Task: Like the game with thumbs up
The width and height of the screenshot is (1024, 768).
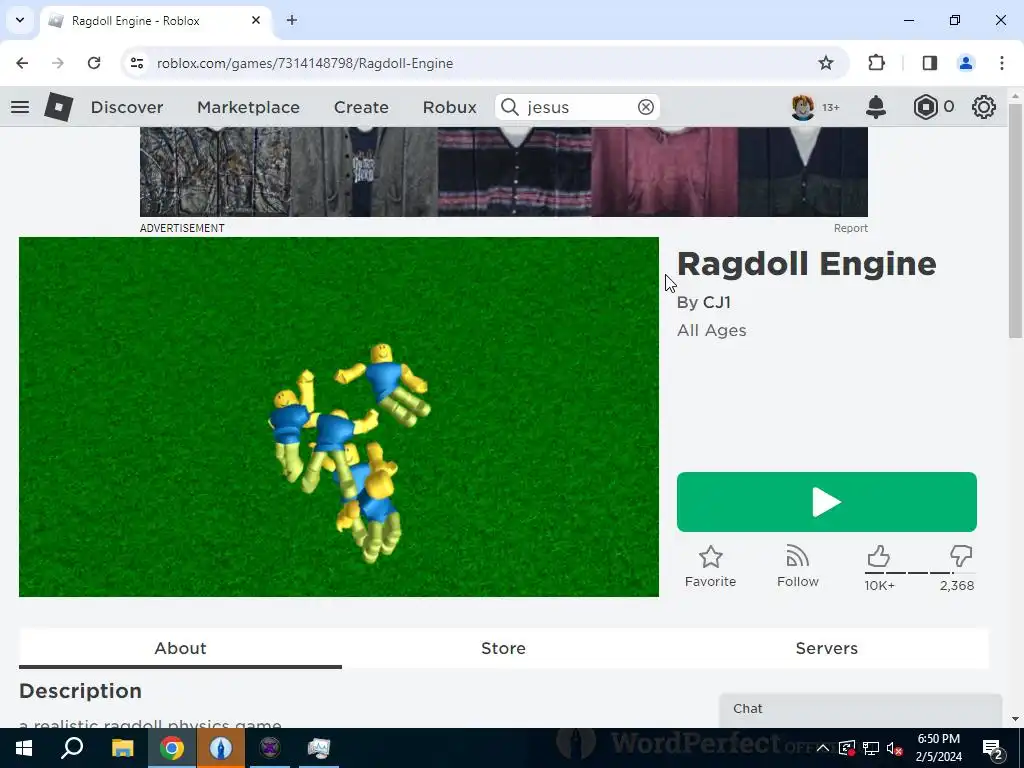Action: pyautogui.click(x=879, y=556)
